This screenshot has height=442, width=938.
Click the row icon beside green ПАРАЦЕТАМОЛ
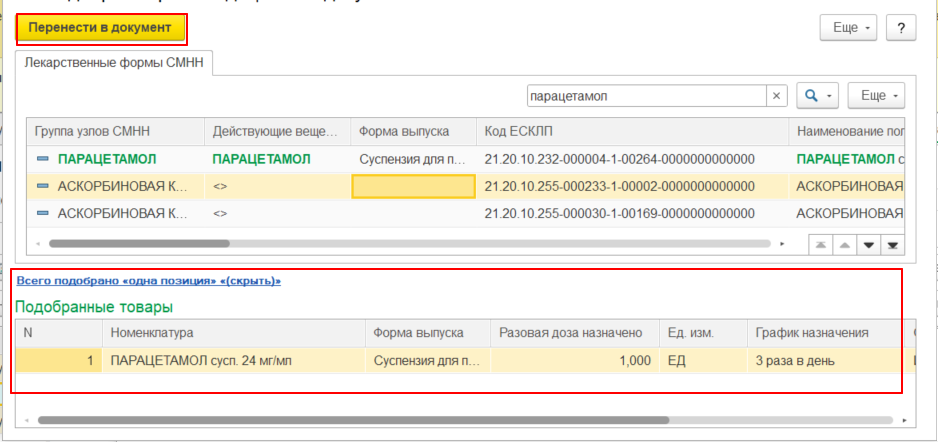tap(43, 159)
